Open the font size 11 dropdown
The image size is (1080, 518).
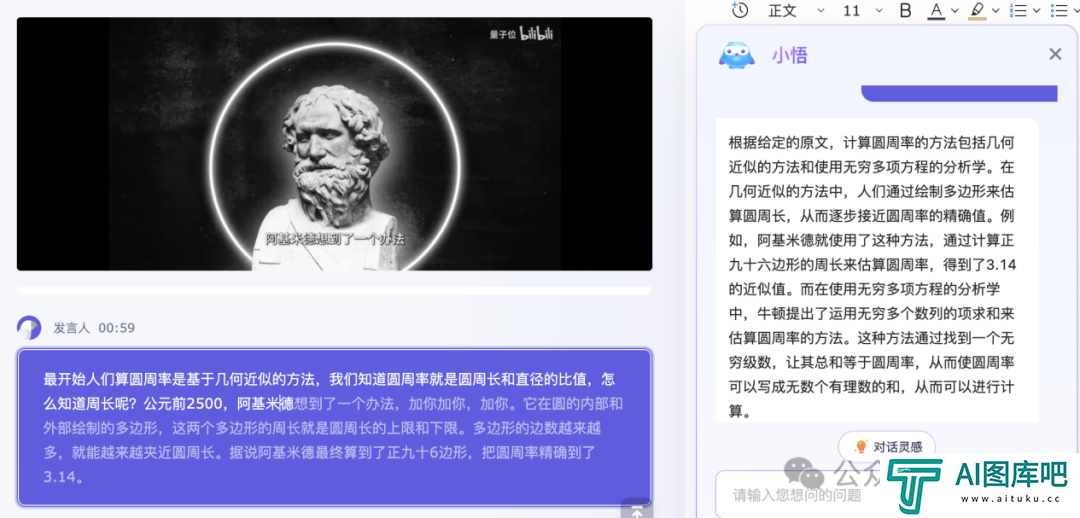[863, 10]
